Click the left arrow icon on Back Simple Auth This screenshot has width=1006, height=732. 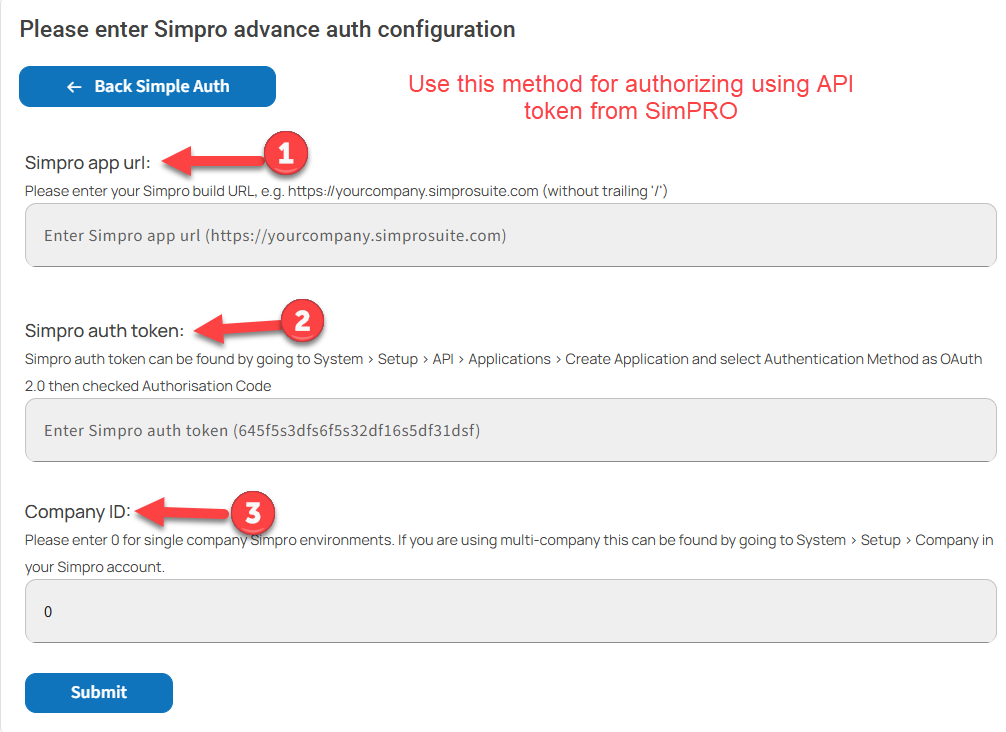(73, 87)
